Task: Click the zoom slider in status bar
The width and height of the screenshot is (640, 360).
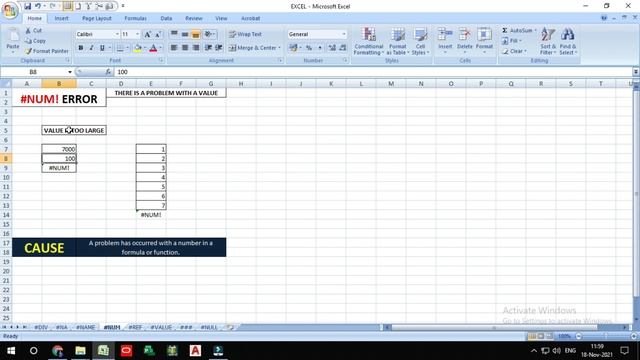Action: point(606,336)
